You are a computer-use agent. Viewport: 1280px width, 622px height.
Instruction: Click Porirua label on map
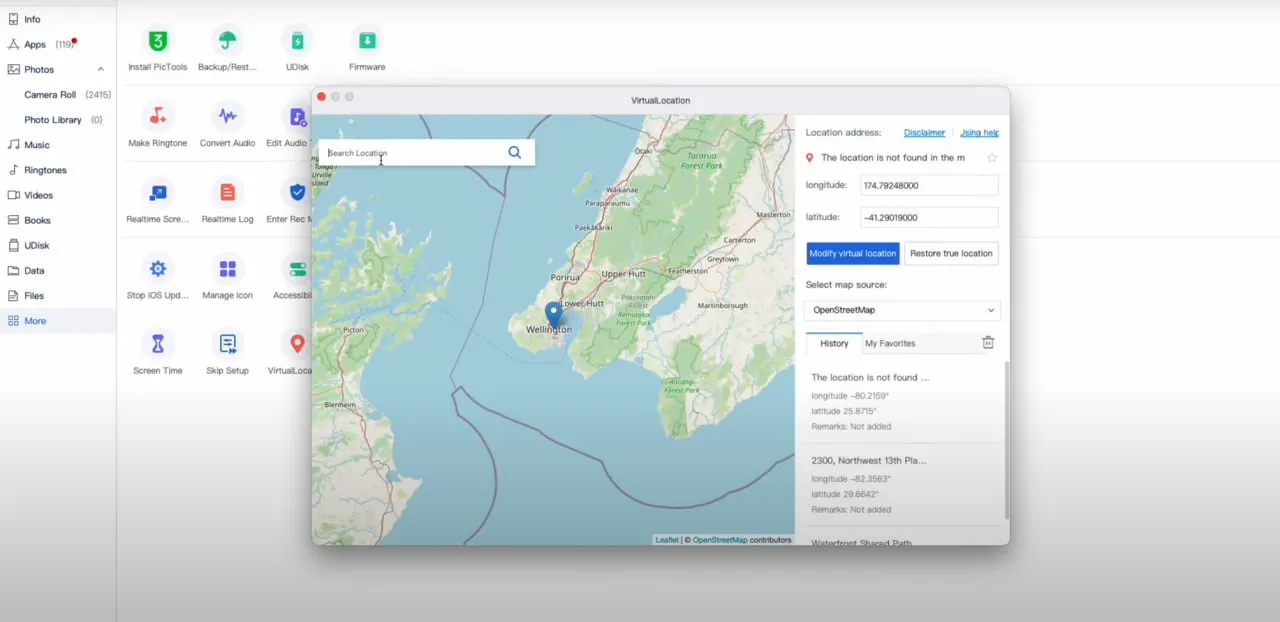[x=566, y=278]
